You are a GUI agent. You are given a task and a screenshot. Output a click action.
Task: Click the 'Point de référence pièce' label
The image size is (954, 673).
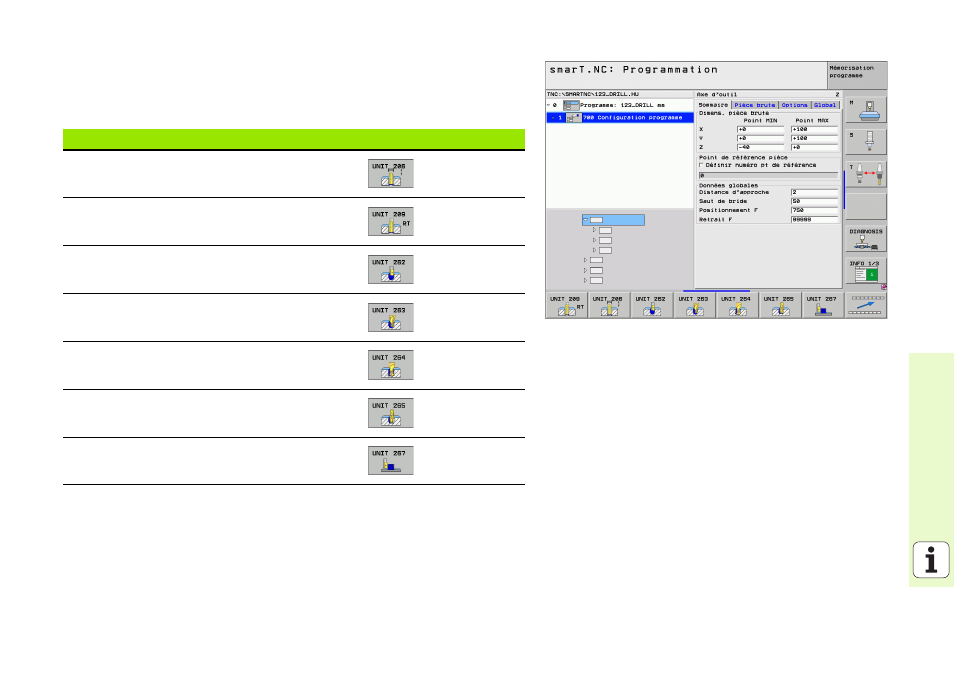click(x=743, y=158)
